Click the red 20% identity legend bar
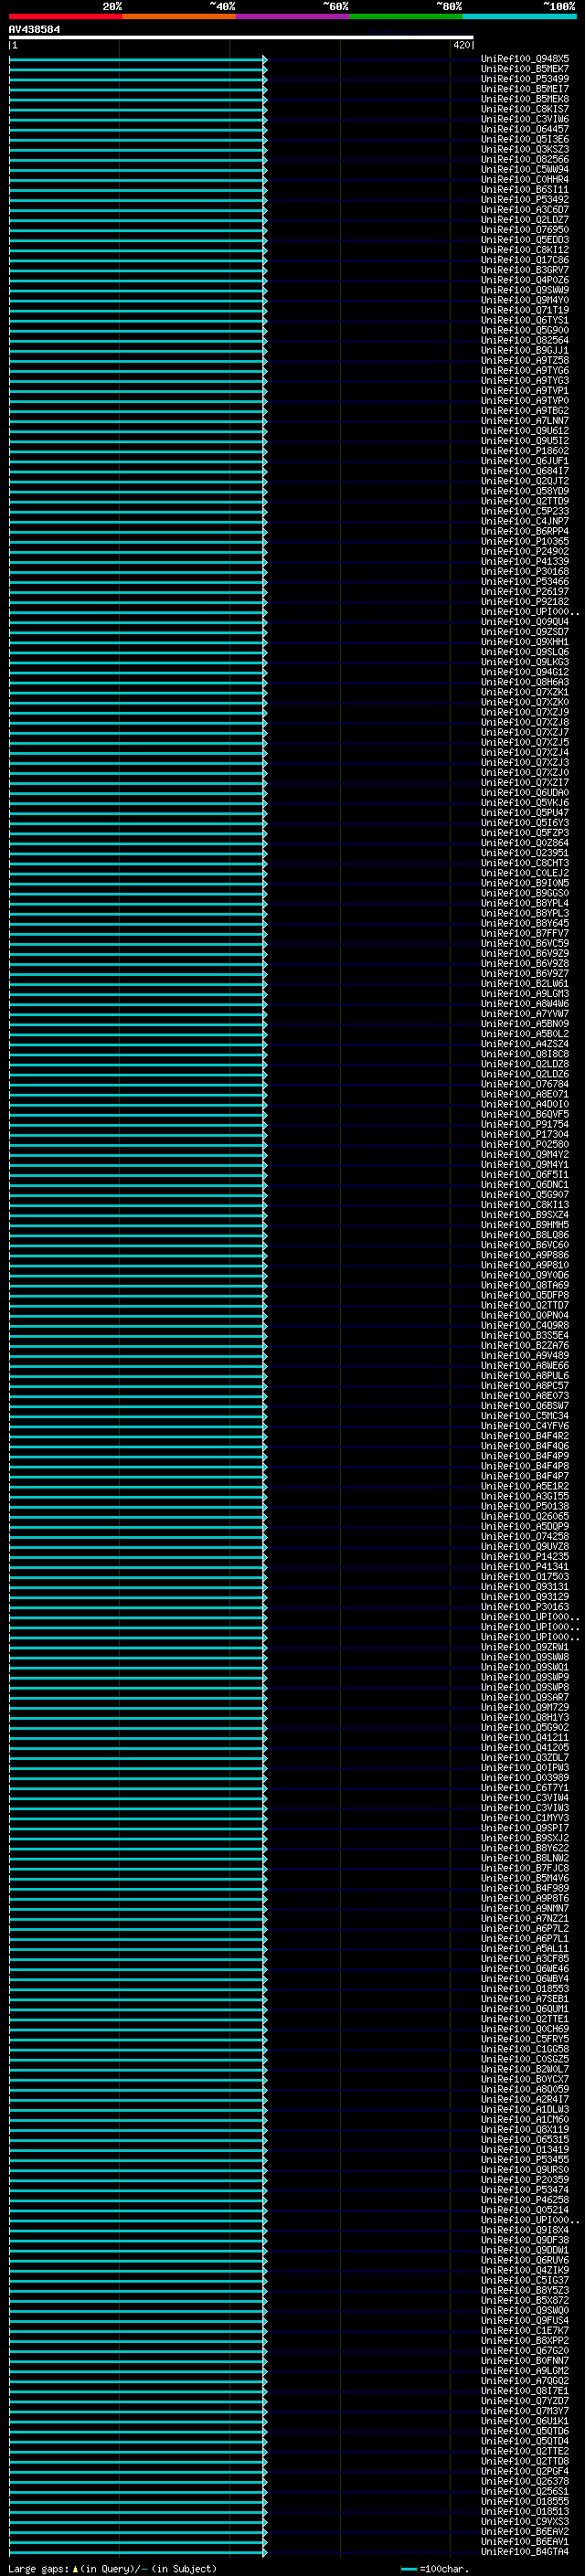The image size is (585, 2576). pos(65,17)
